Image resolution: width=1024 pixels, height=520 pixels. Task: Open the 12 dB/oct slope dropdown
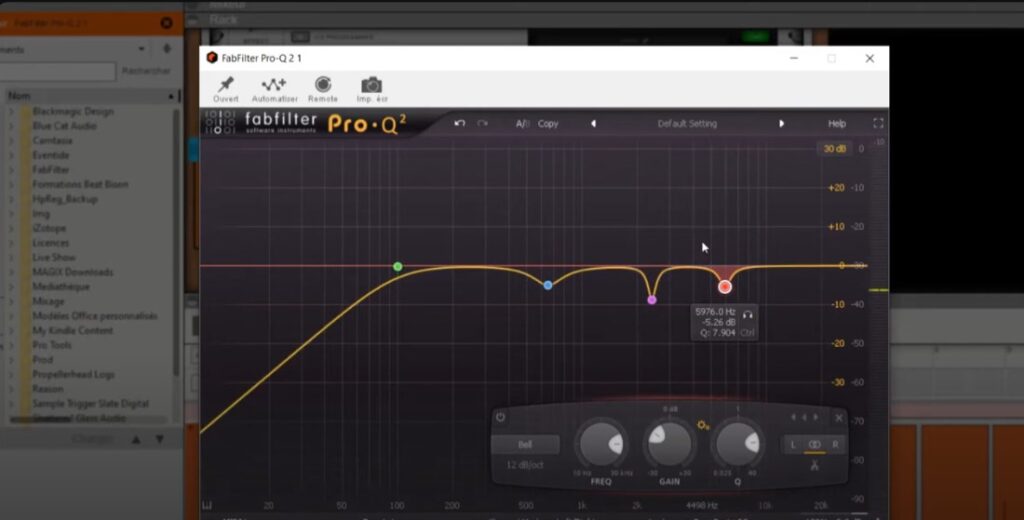point(525,465)
